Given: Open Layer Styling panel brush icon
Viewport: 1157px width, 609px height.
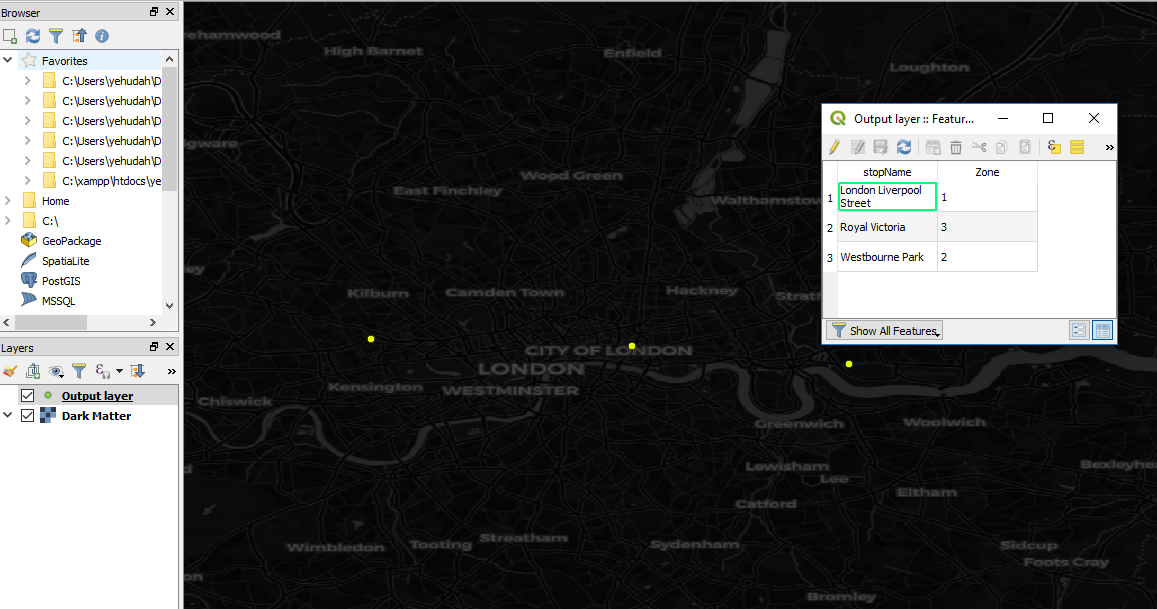Looking at the screenshot, I should pos(10,371).
